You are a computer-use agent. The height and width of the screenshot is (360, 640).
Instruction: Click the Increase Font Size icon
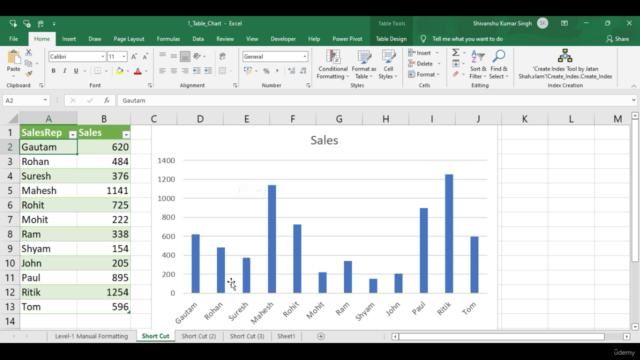pyautogui.click(x=134, y=56)
